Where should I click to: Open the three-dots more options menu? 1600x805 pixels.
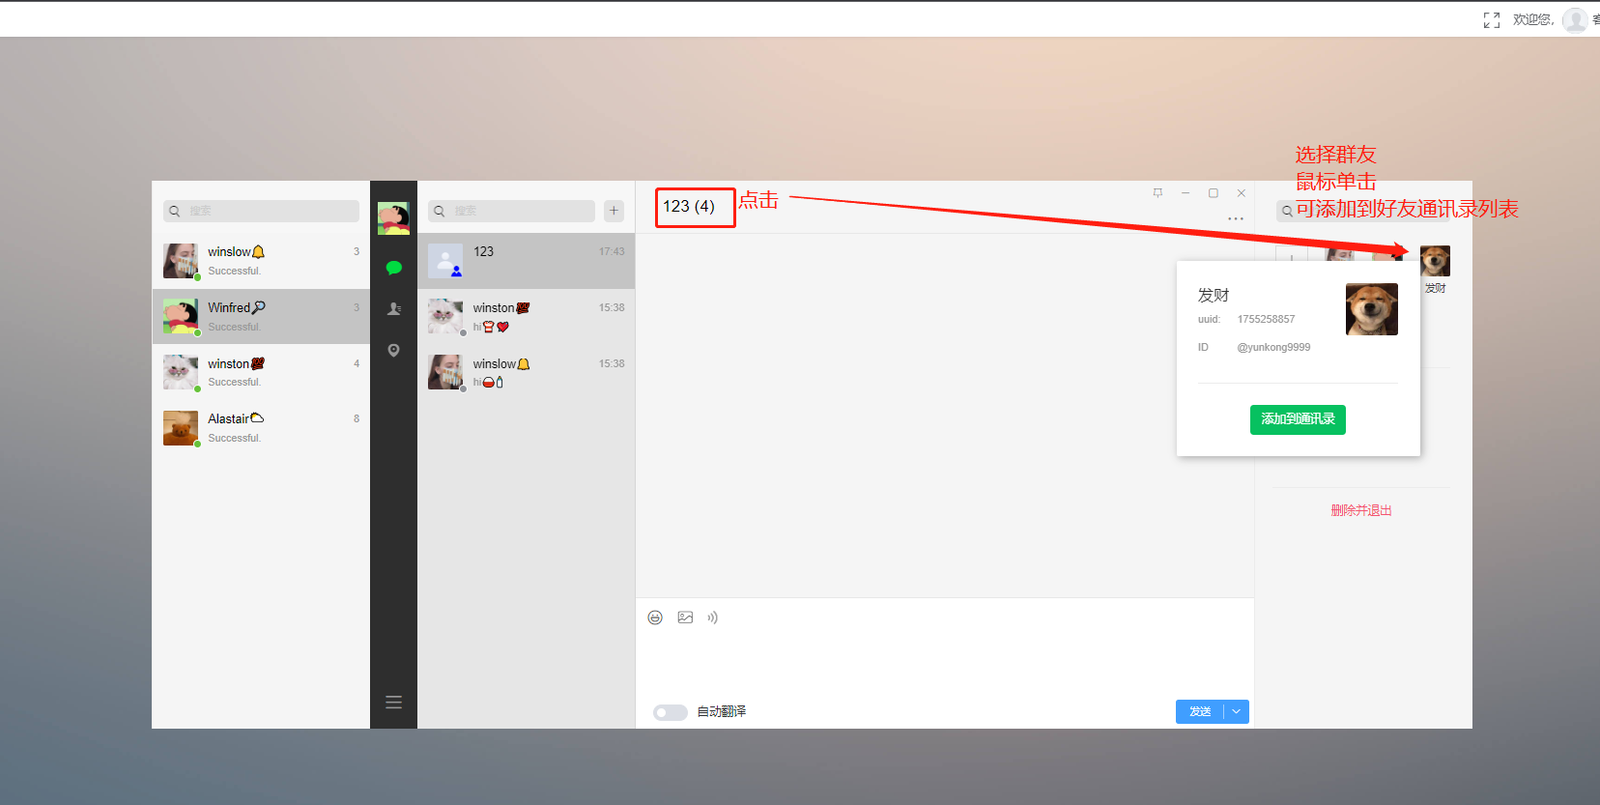(x=1236, y=219)
